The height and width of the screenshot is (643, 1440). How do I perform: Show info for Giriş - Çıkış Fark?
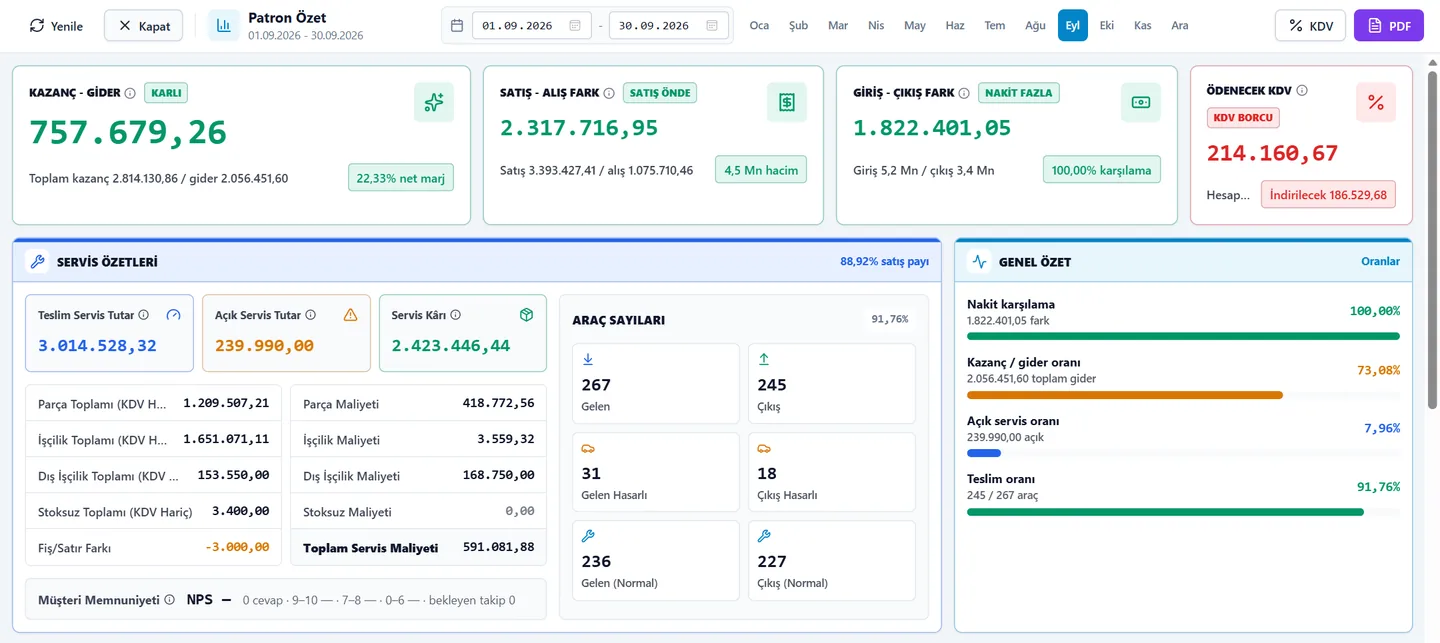[964, 93]
